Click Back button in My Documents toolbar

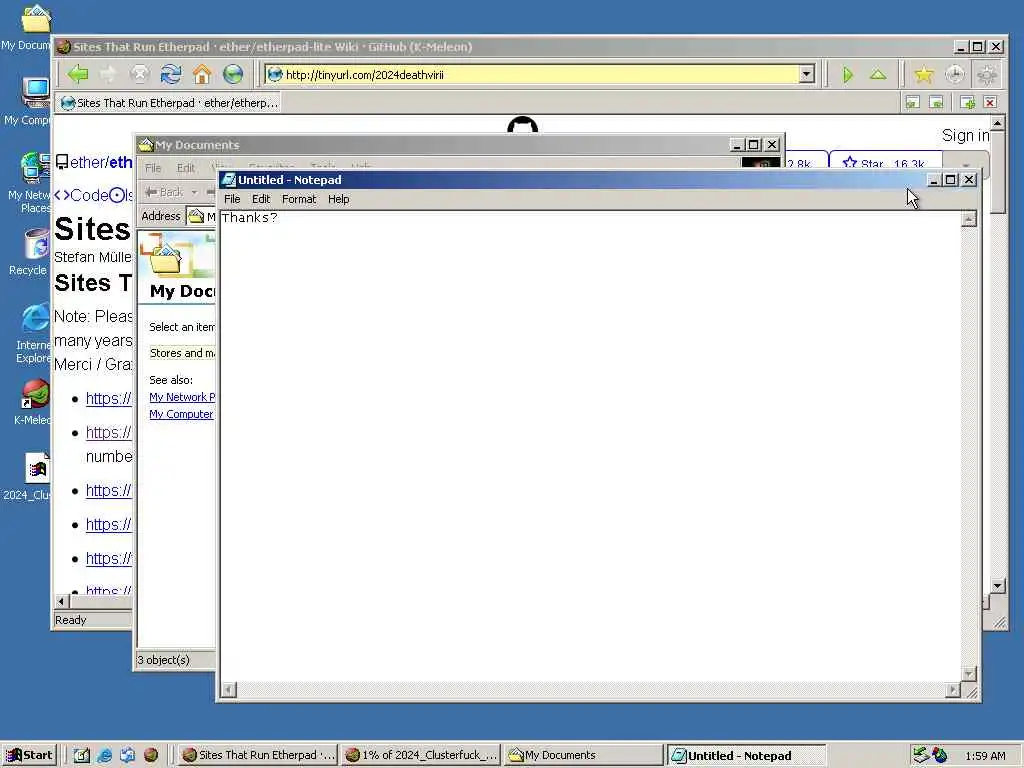coord(165,192)
